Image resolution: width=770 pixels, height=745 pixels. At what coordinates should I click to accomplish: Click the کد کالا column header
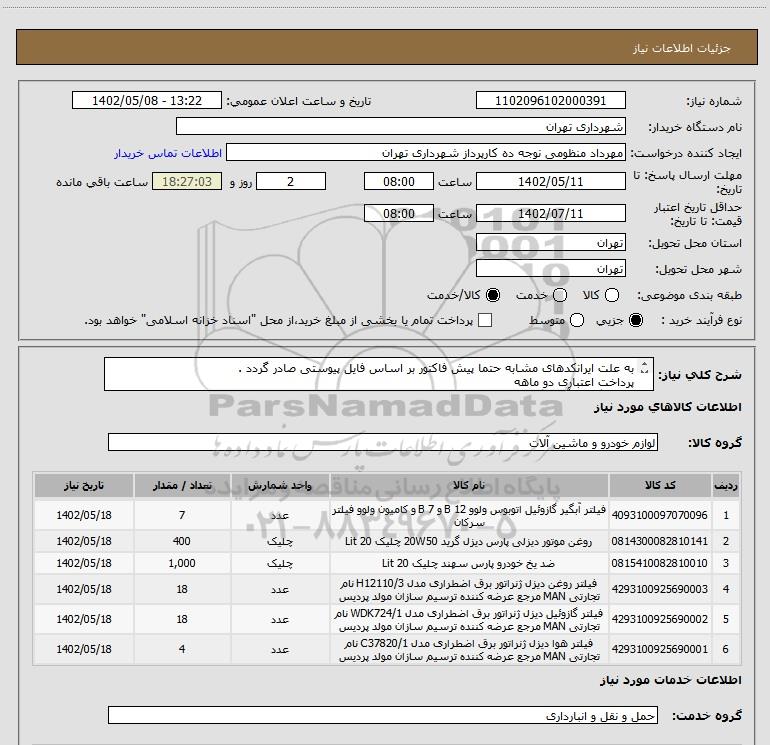[660, 485]
